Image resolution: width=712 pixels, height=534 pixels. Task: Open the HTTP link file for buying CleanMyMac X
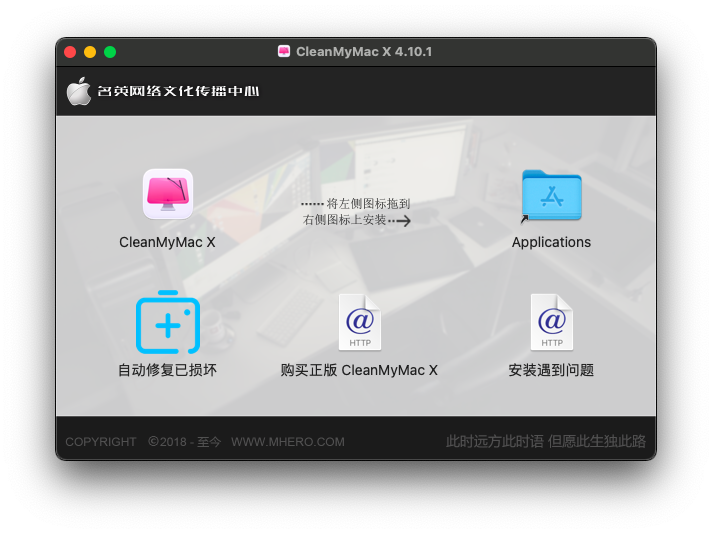pos(360,322)
